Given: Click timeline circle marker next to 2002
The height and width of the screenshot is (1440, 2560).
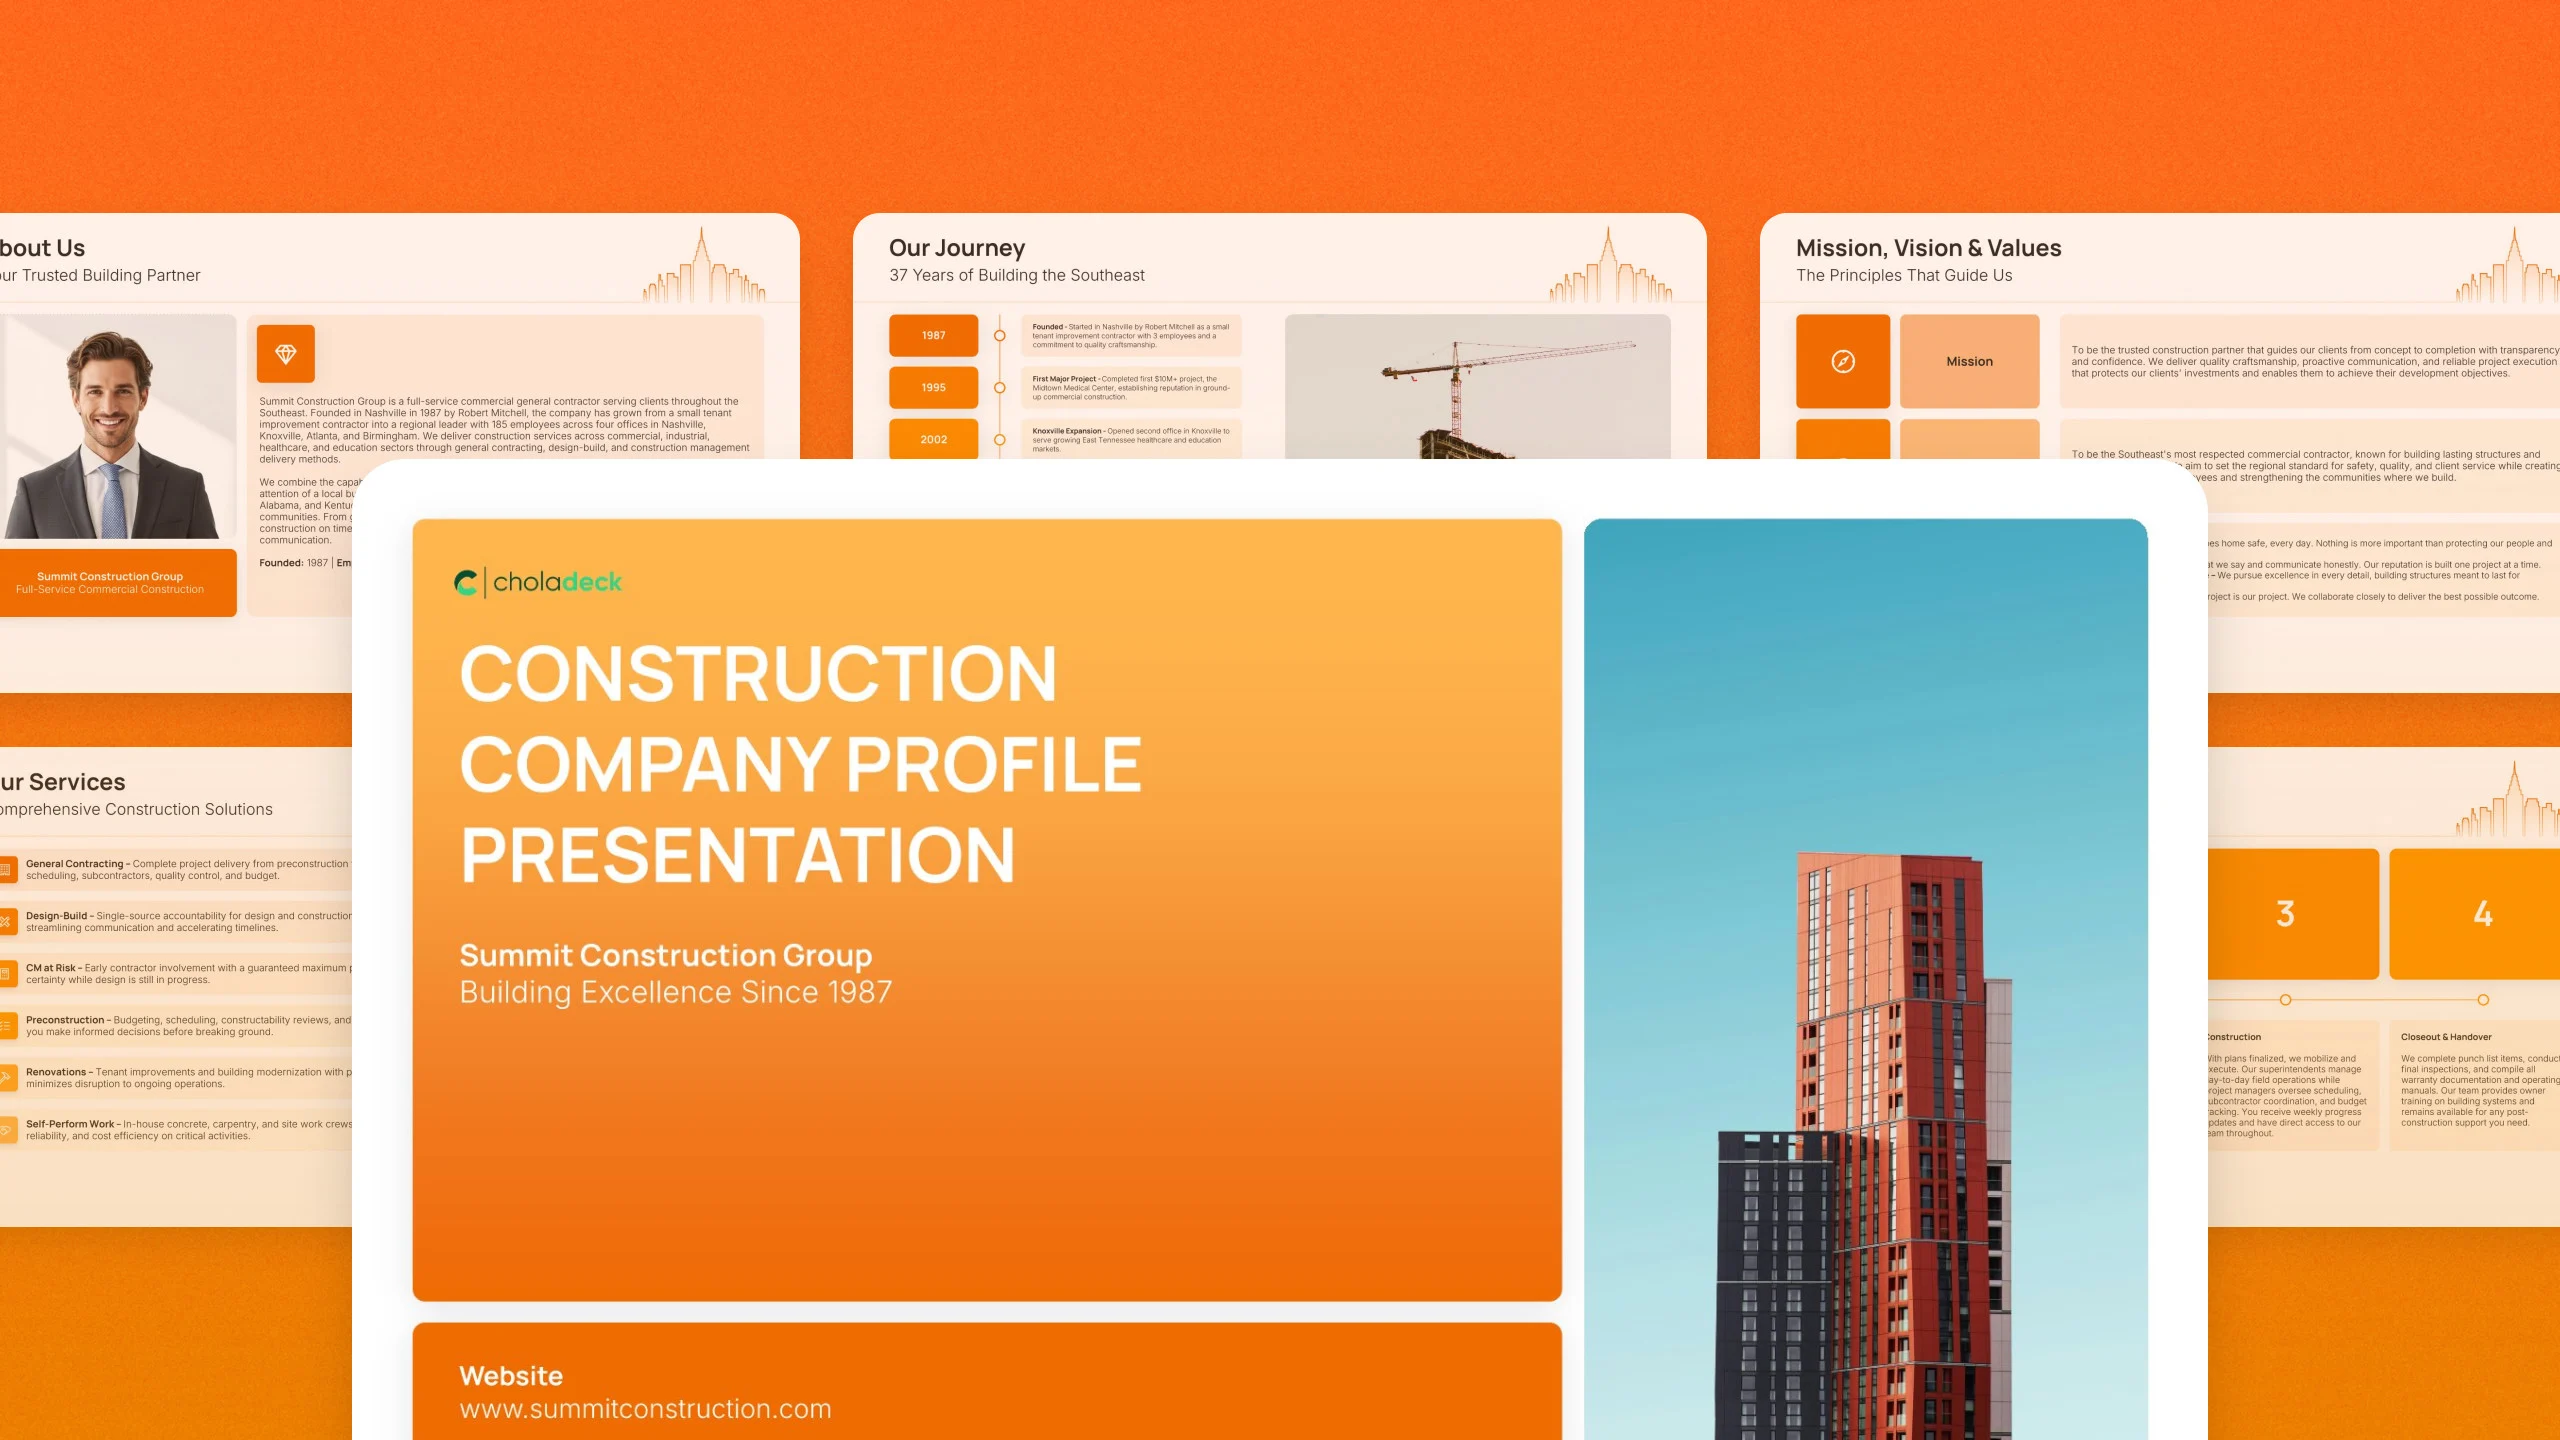Looking at the screenshot, I should click(999, 440).
